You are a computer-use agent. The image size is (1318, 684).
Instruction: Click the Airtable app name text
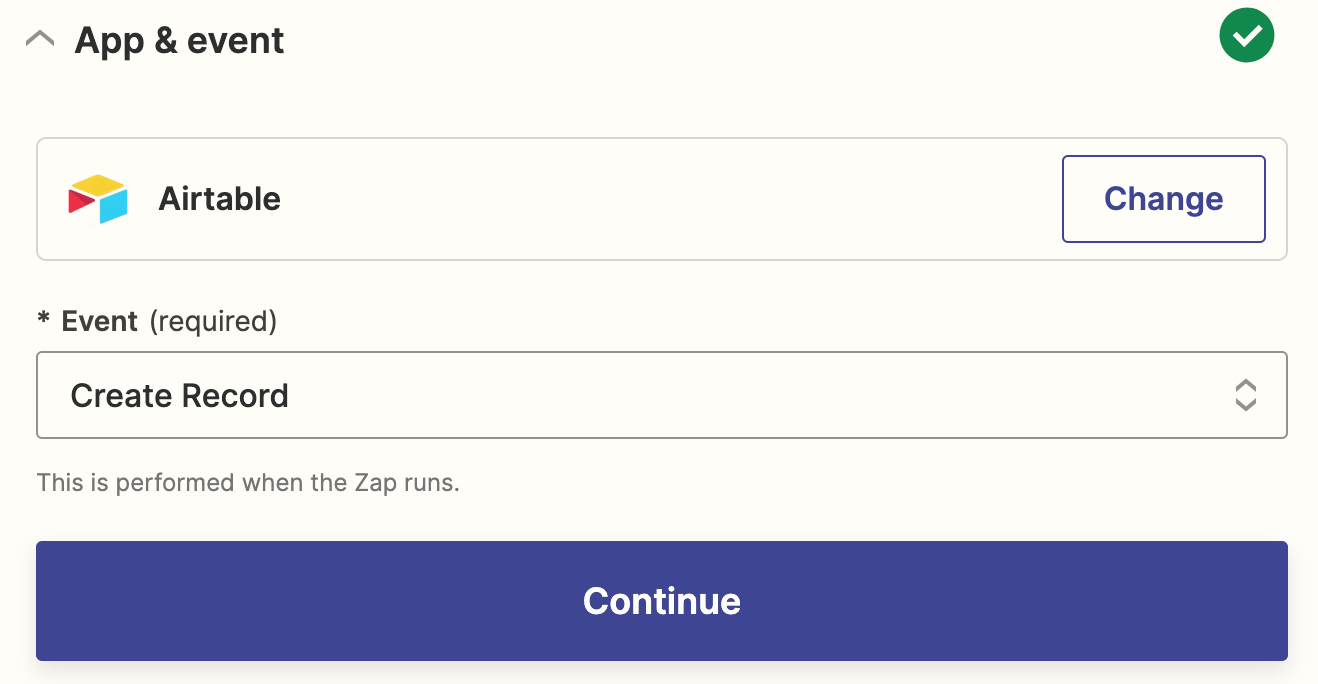click(x=219, y=199)
